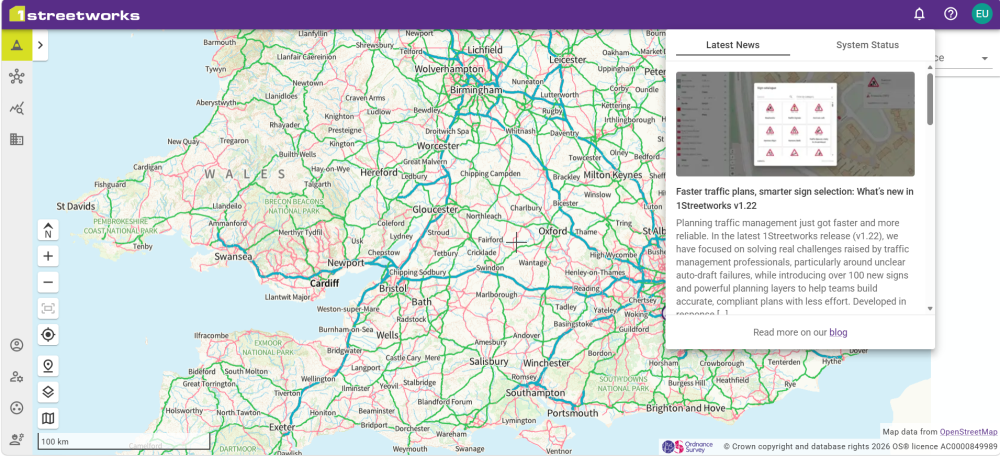This screenshot has height=456, width=1000.
Task: Click the Wolverhampton label on the map
Action: [x=449, y=68]
